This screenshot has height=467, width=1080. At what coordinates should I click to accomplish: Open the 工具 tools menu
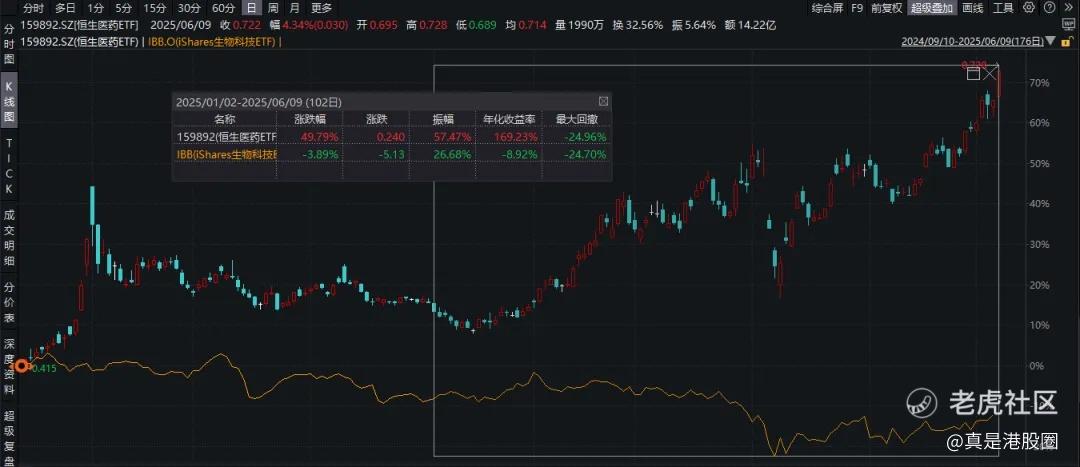pyautogui.click(x=1004, y=8)
